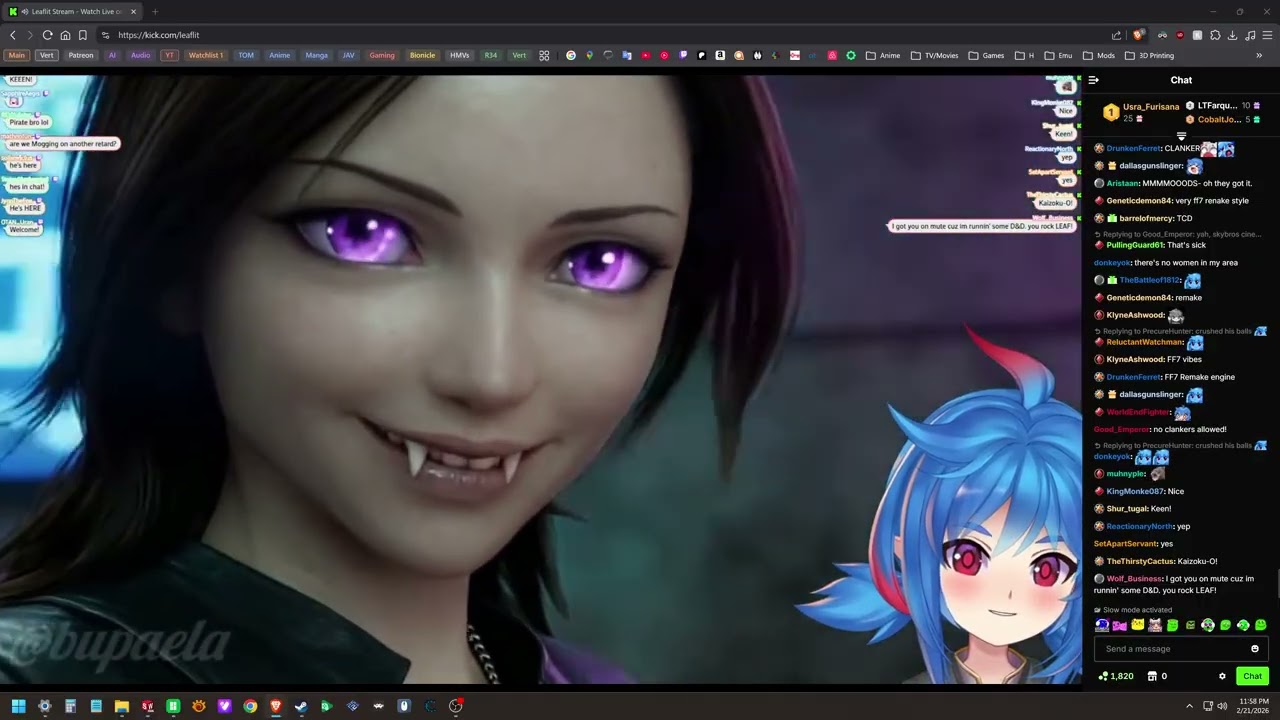1280x720 pixels.
Task: Insert the yellow cat quick emote
Action: point(1137,625)
